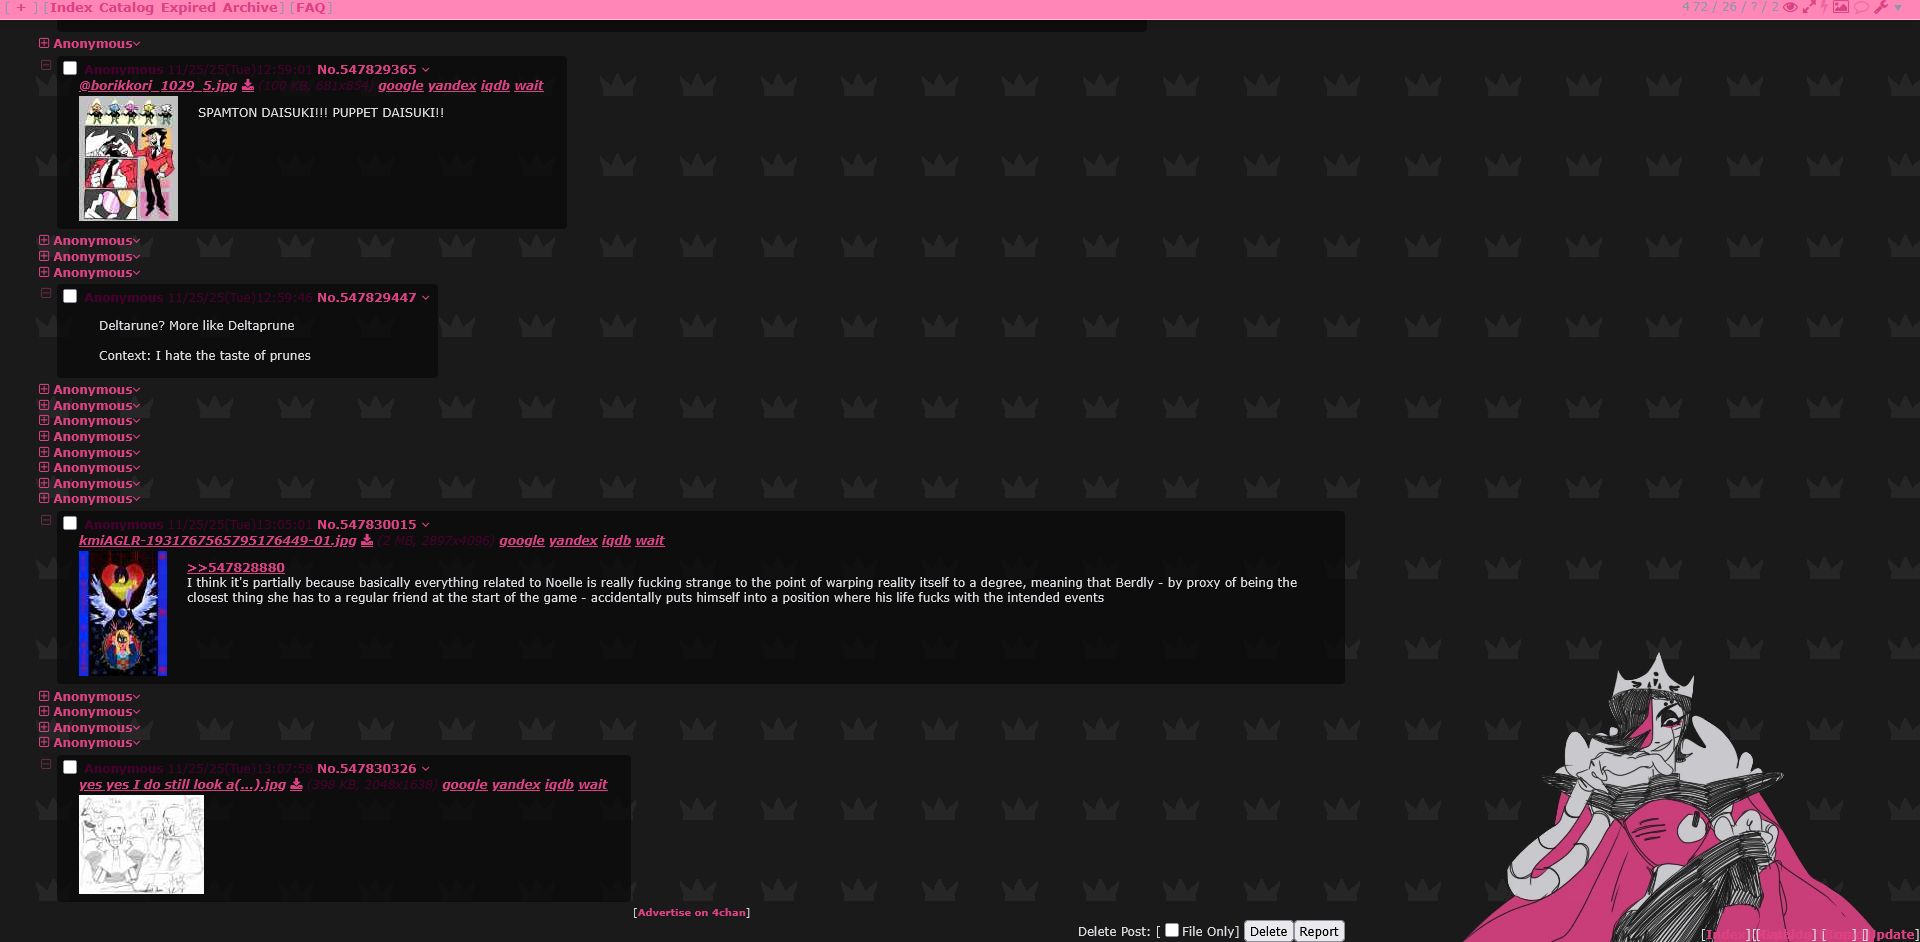1920x942 pixels.
Task: Expand the last hidden Anonymous post above No.547830015
Action: pyautogui.click(x=44, y=498)
